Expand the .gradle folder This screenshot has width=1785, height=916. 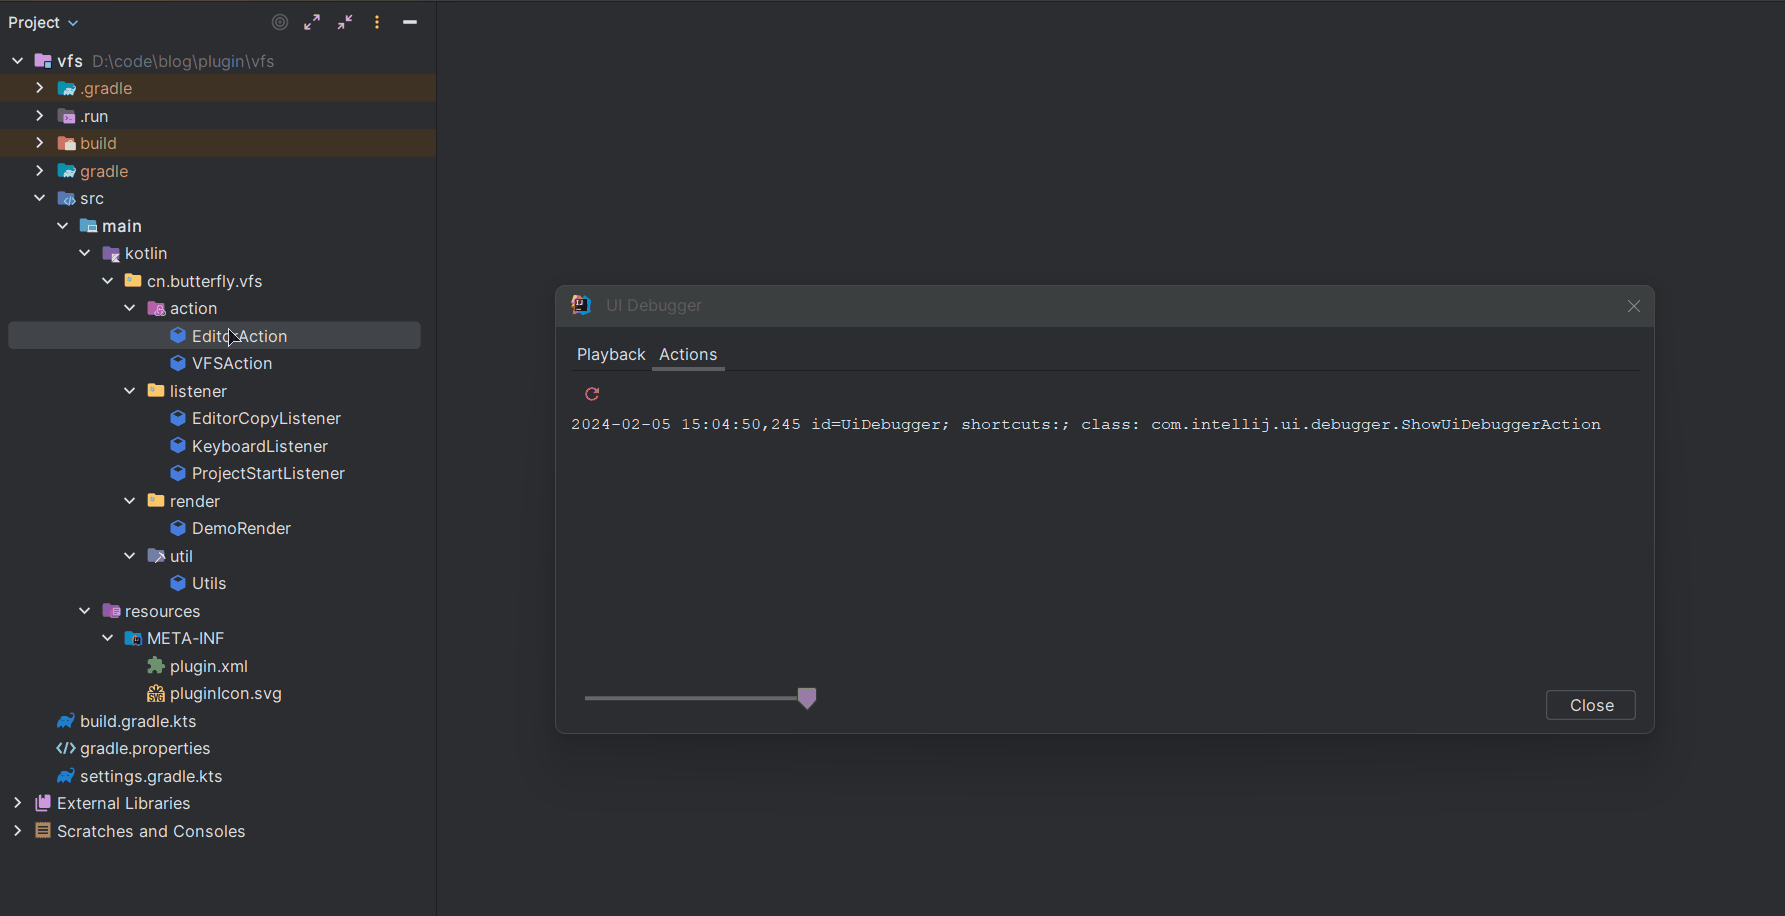[x=40, y=88]
